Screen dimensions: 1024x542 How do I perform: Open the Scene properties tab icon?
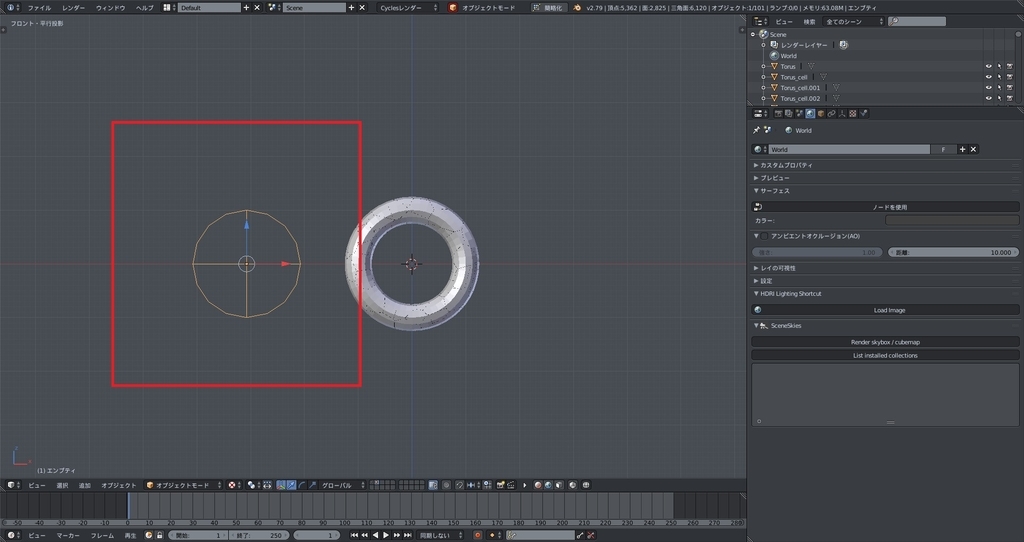pyautogui.click(x=799, y=114)
